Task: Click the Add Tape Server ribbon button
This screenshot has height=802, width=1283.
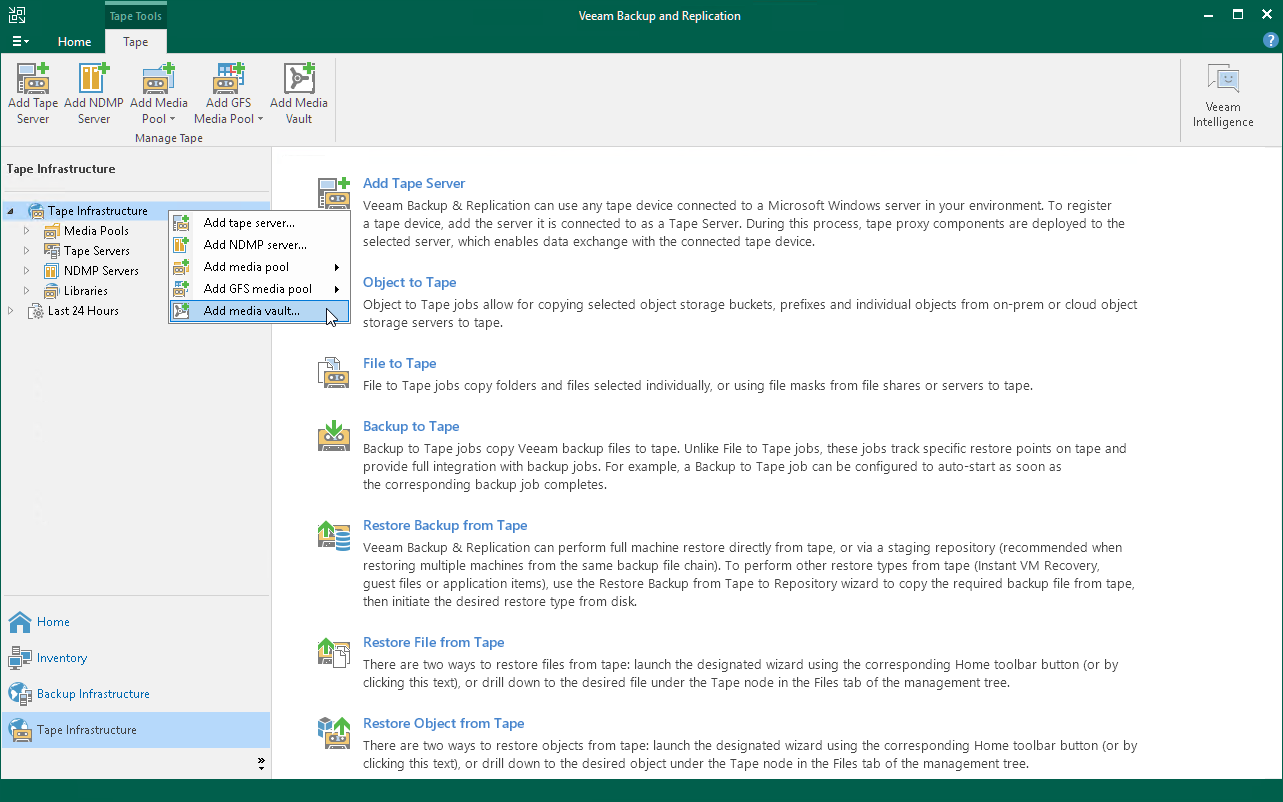Action: click(33, 94)
